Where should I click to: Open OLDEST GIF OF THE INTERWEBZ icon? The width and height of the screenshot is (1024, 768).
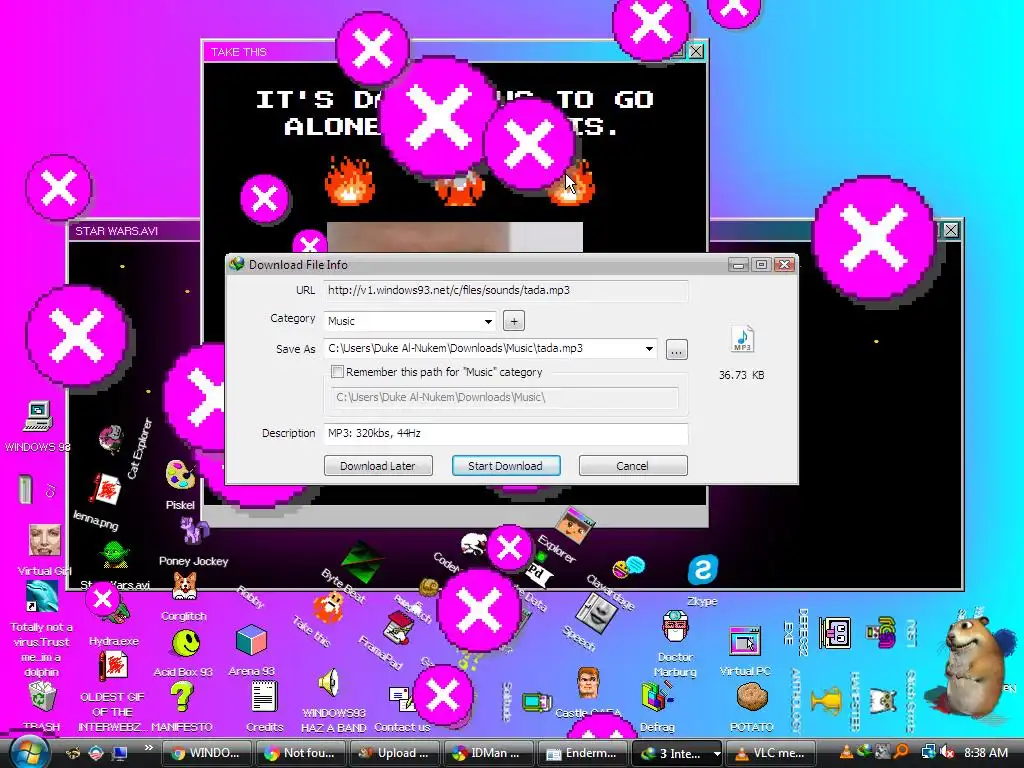pyautogui.click(x=112, y=666)
